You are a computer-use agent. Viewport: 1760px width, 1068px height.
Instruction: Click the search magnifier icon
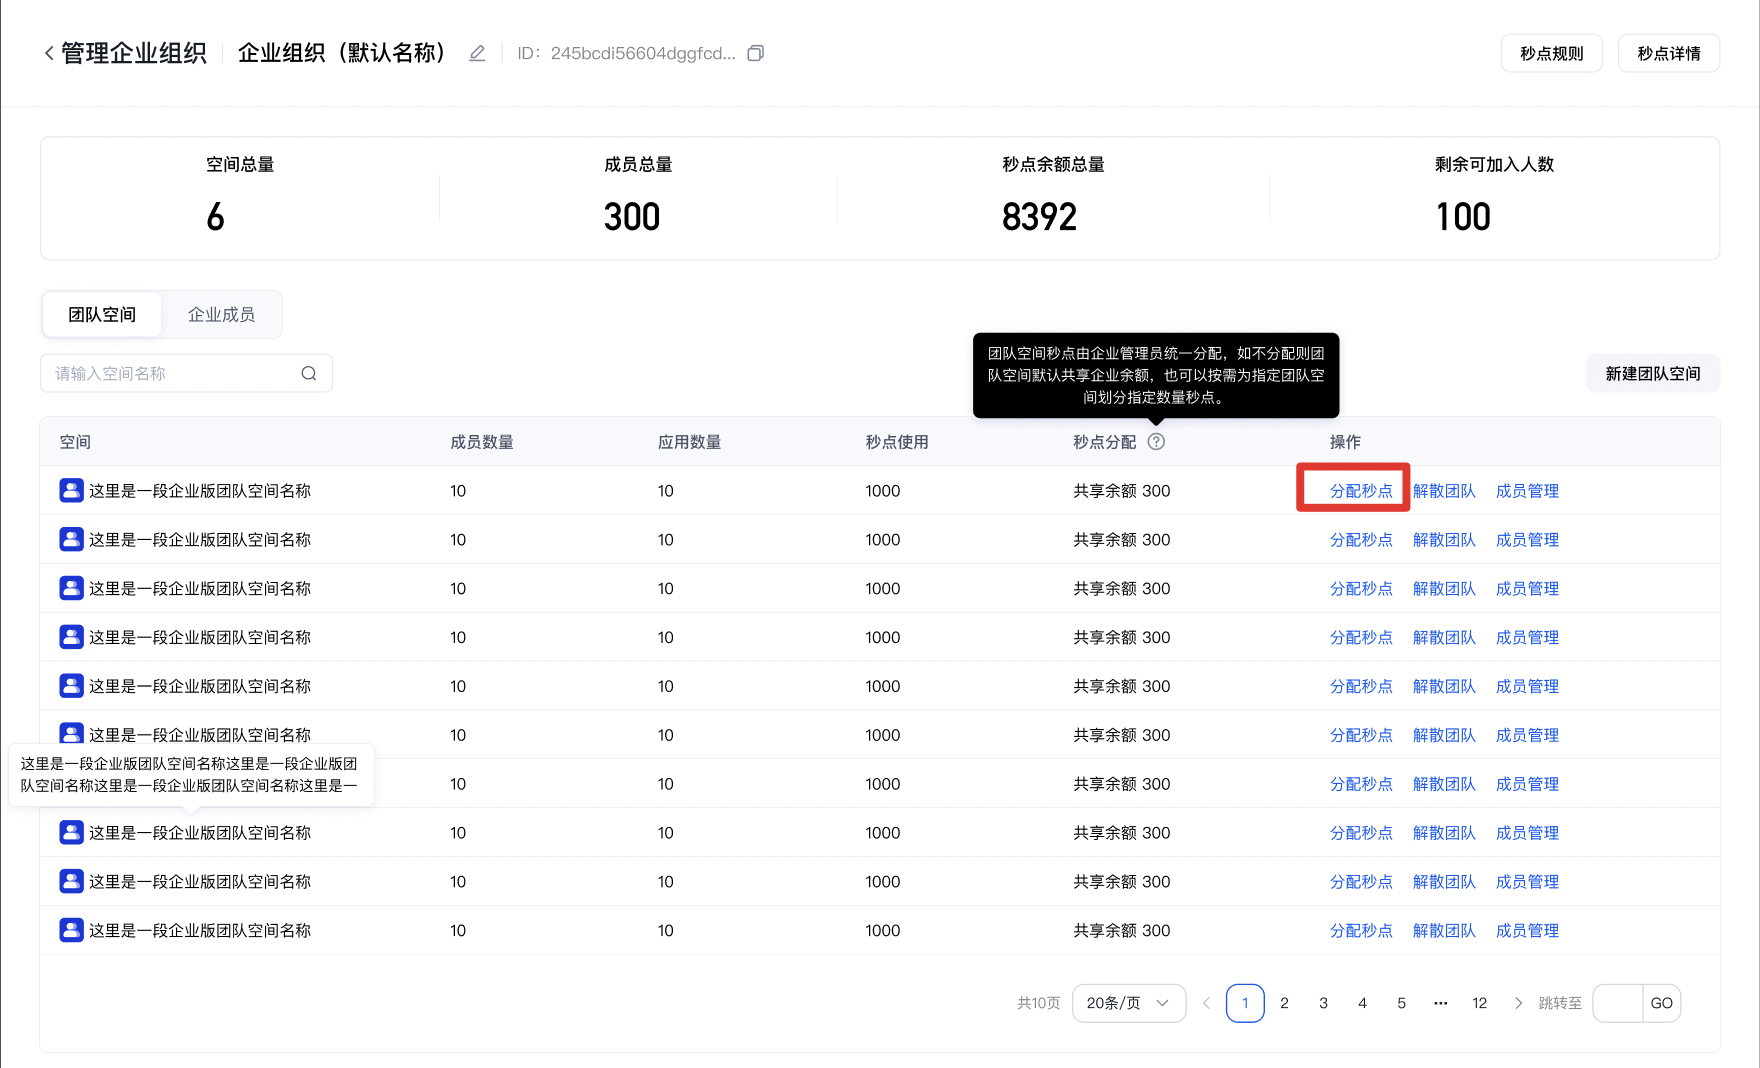coord(309,373)
